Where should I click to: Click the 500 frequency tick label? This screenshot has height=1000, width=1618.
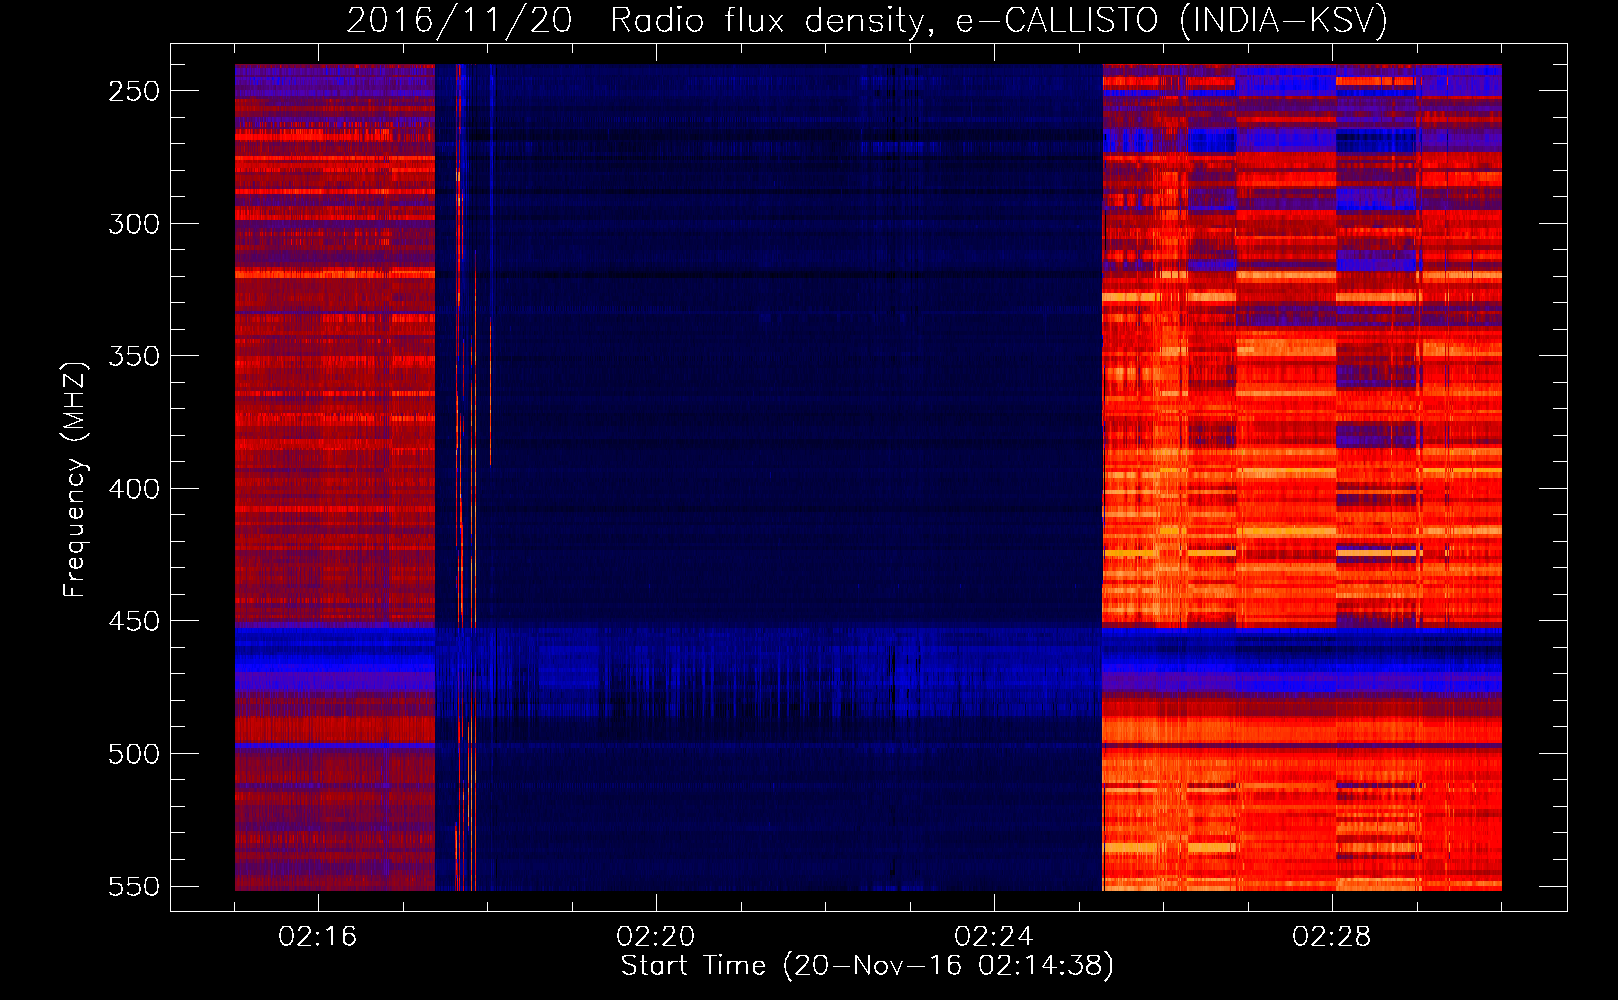[134, 754]
